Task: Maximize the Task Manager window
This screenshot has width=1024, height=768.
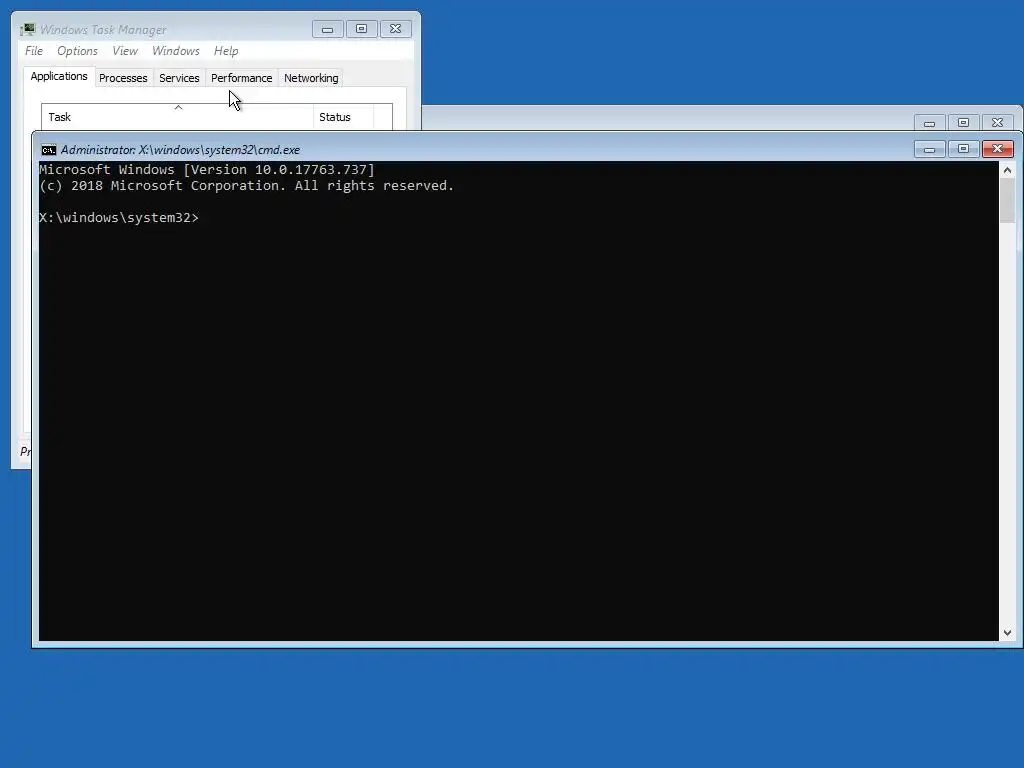Action: pos(362,29)
